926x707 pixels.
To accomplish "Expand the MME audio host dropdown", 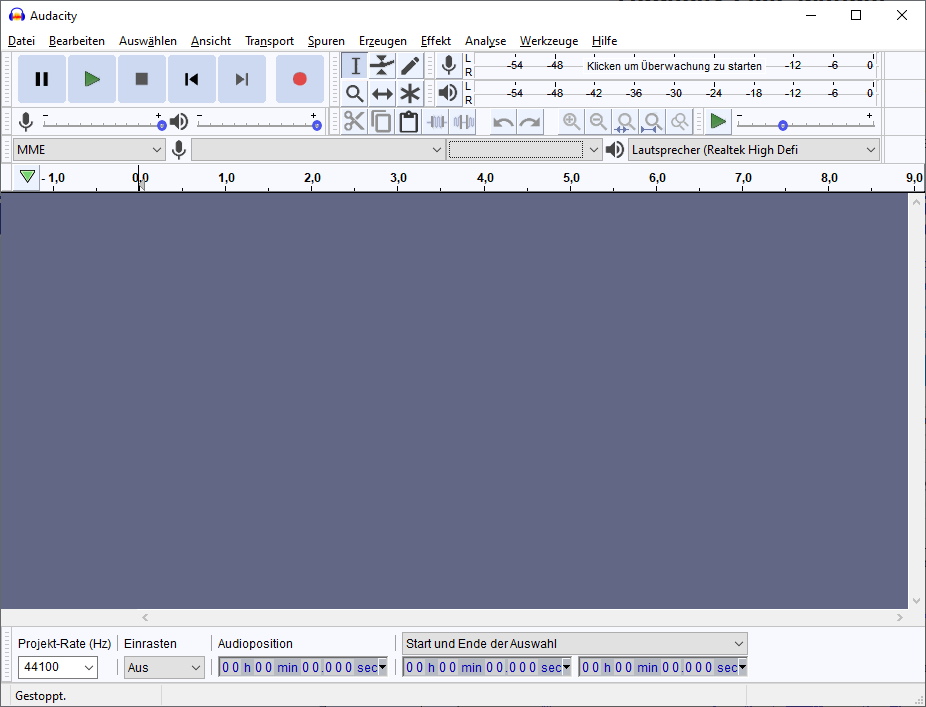I will pyautogui.click(x=89, y=150).
